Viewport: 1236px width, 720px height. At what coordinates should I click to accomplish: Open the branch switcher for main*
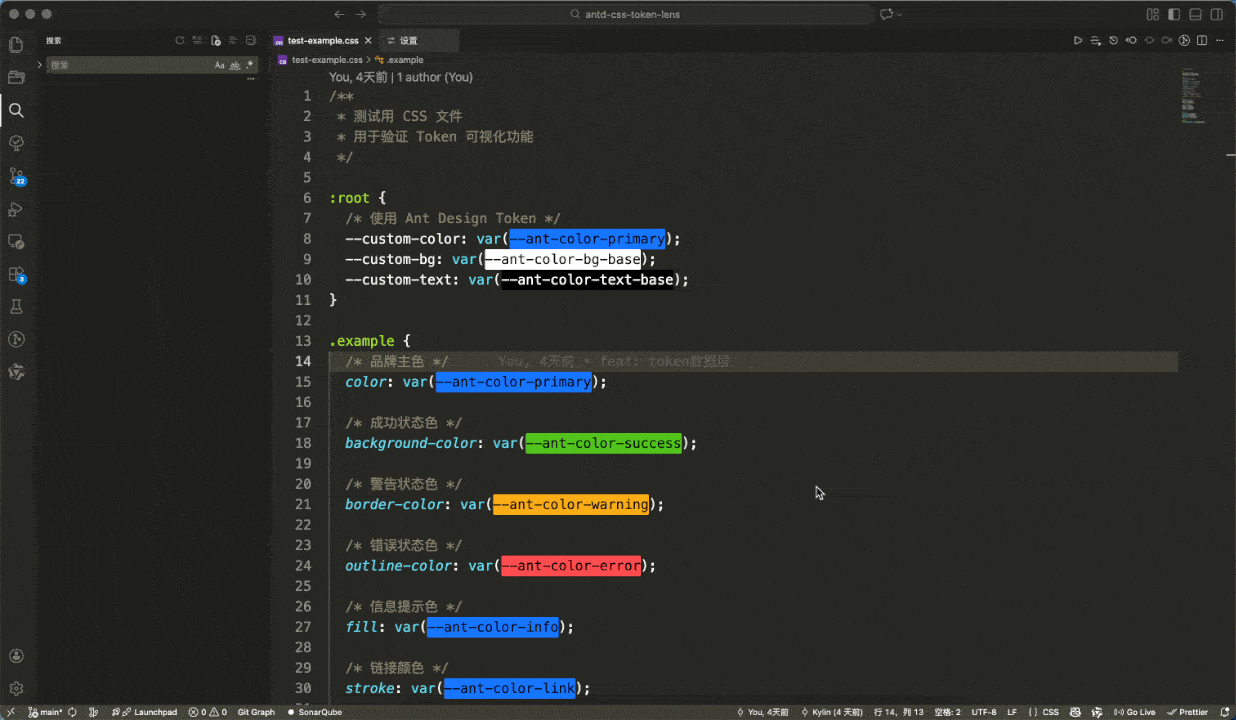46,712
